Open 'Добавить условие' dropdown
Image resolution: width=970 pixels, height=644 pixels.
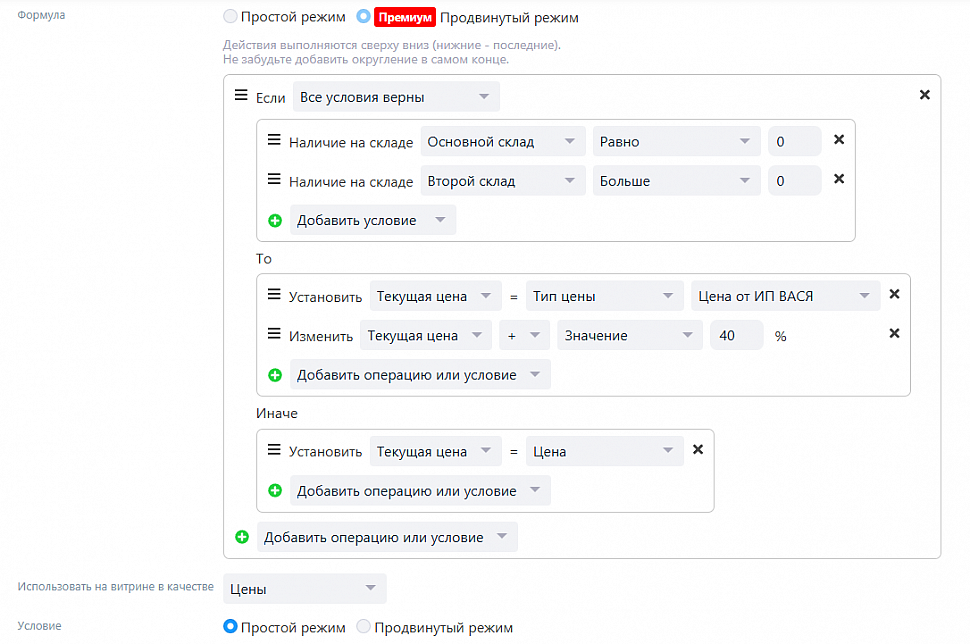click(x=373, y=220)
